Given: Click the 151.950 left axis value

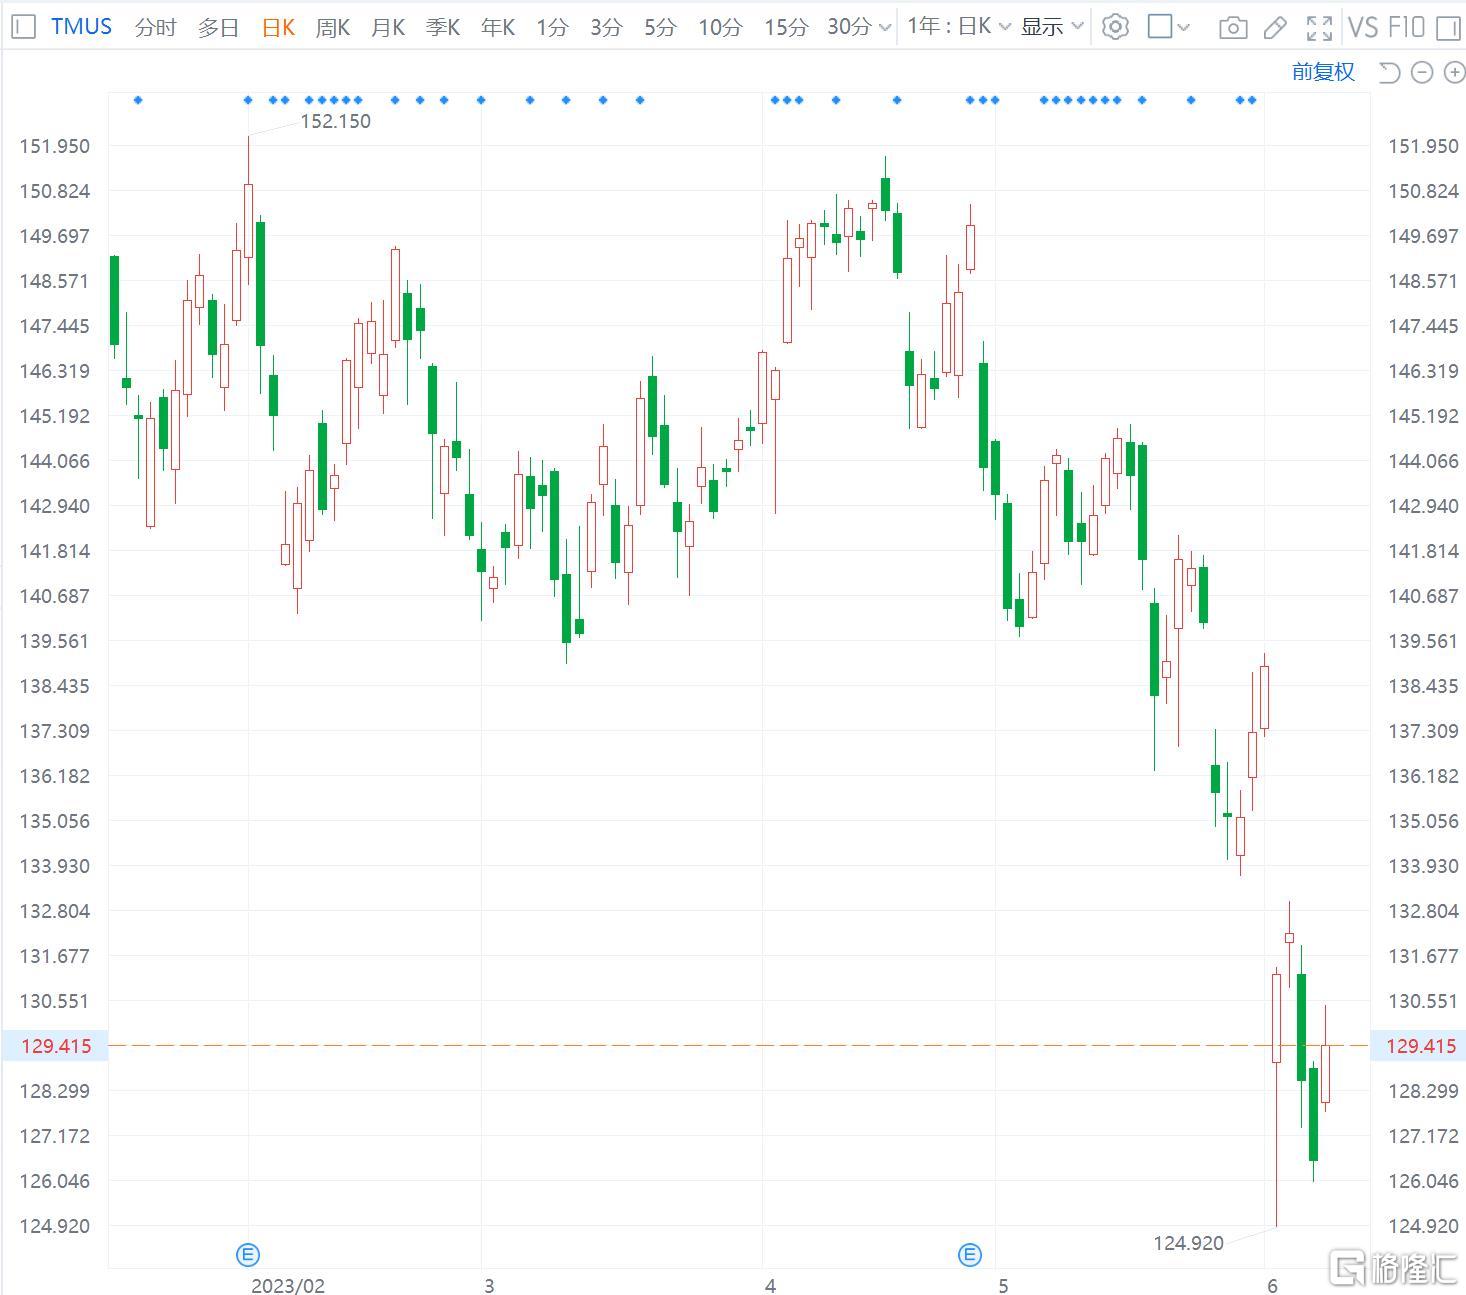Looking at the screenshot, I should (x=54, y=146).
